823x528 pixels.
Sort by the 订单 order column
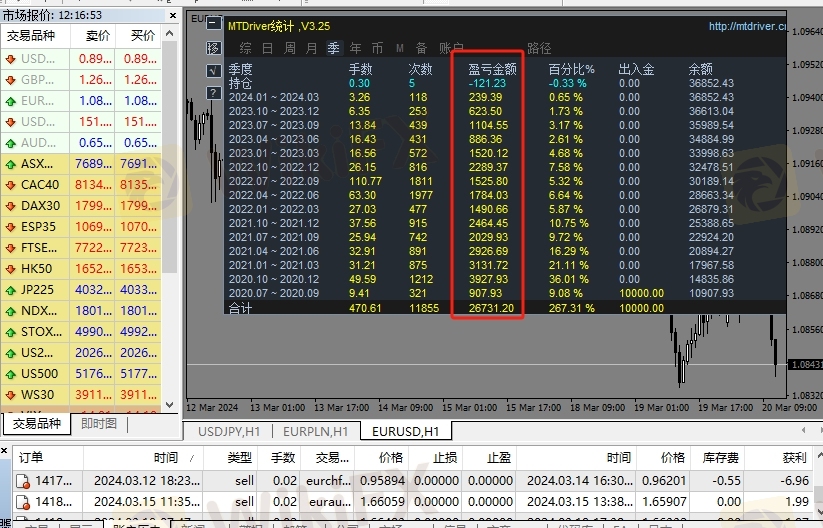(x=48, y=458)
